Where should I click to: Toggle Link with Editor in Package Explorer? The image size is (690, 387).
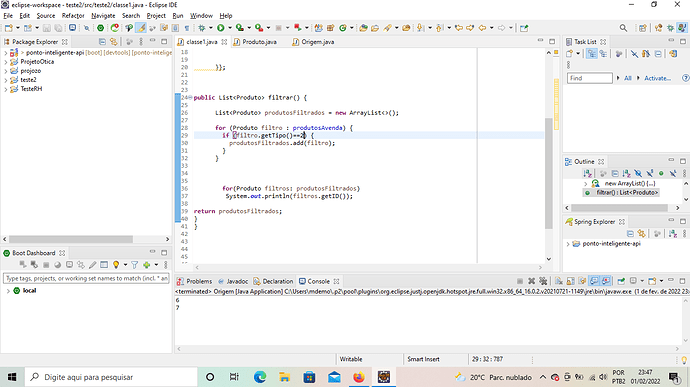114,42
